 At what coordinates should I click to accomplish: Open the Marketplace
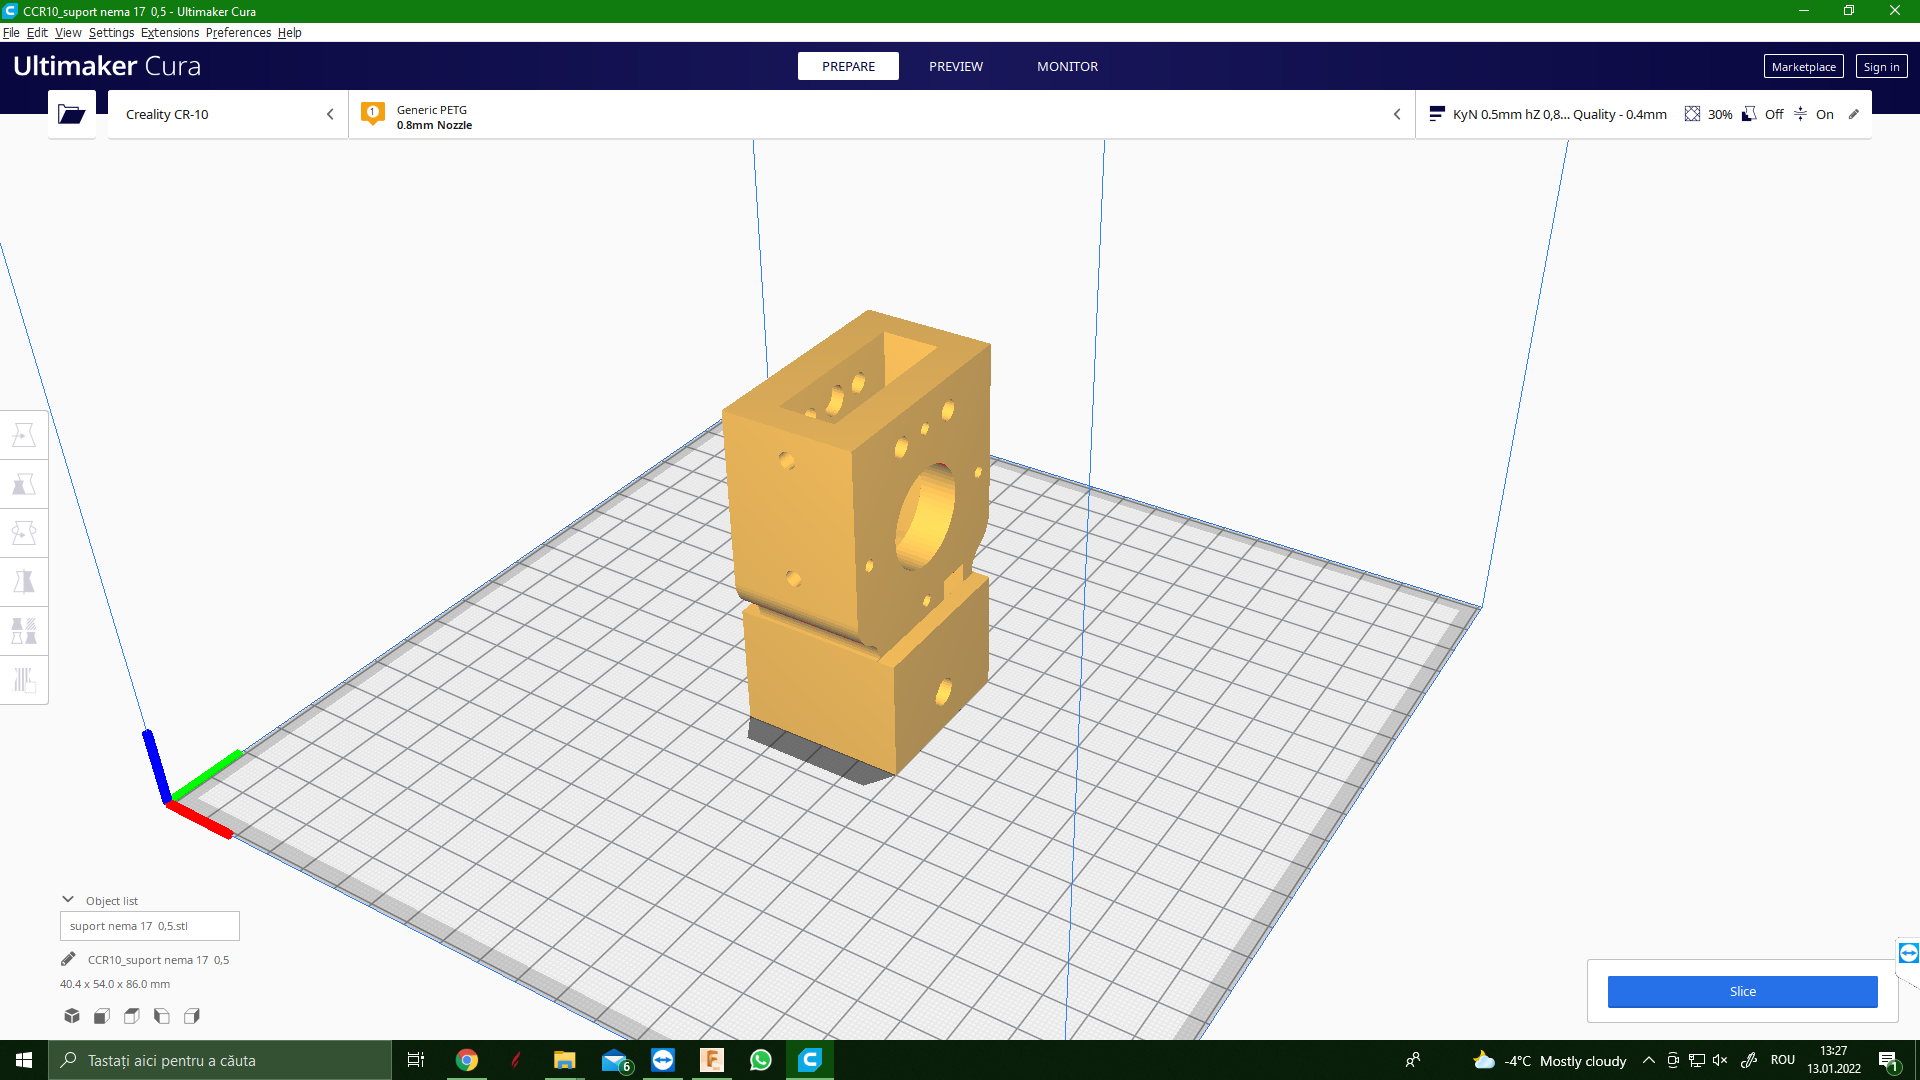pos(1803,67)
